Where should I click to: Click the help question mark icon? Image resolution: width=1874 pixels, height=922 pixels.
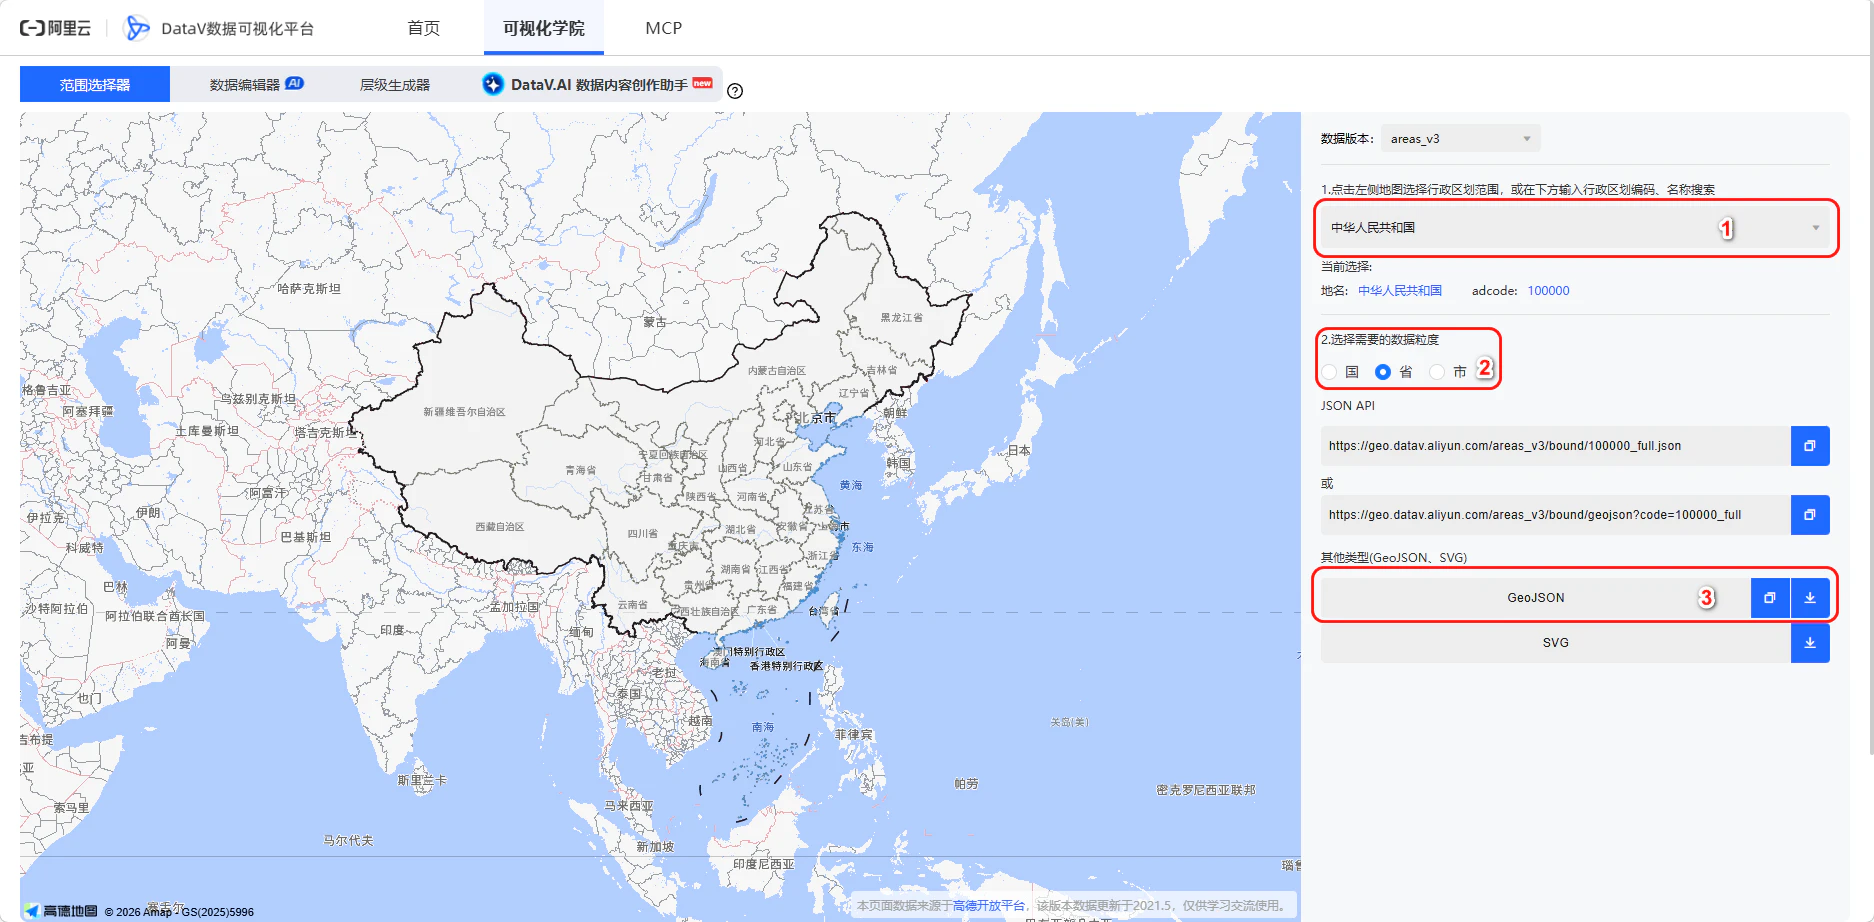735,91
